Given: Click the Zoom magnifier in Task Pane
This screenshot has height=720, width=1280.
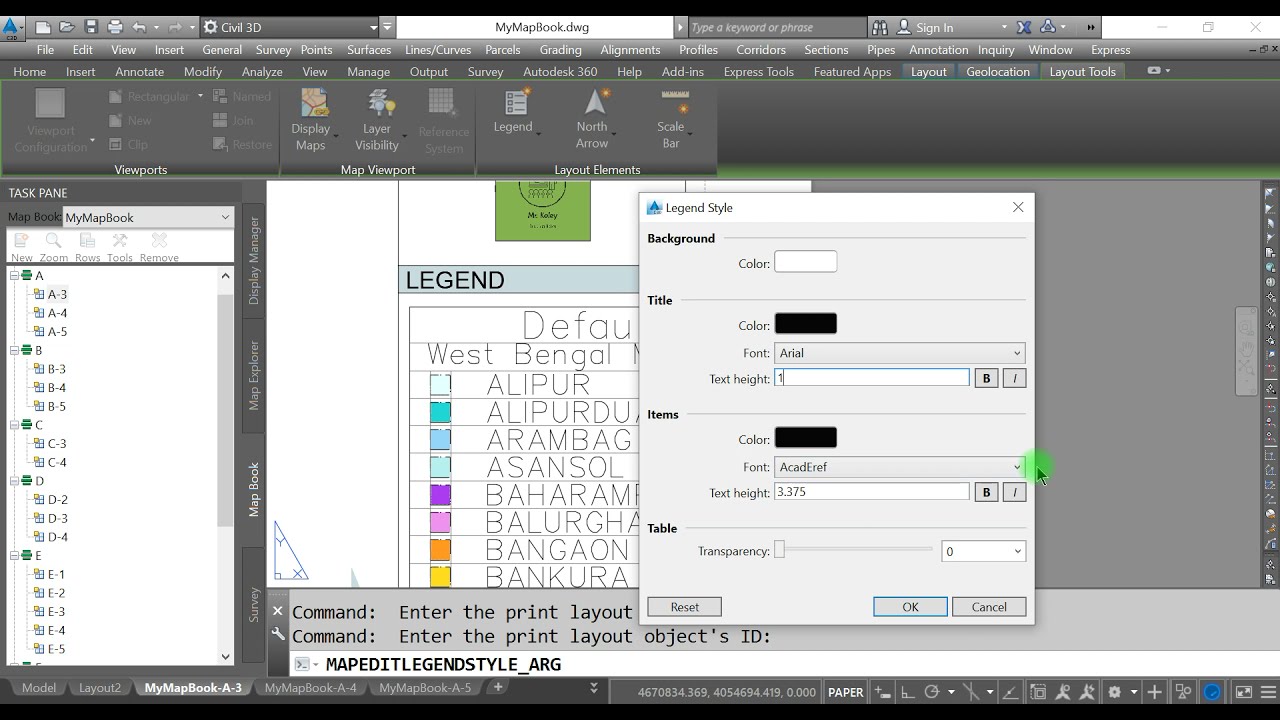Looking at the screenshot, I should (54, 246).
